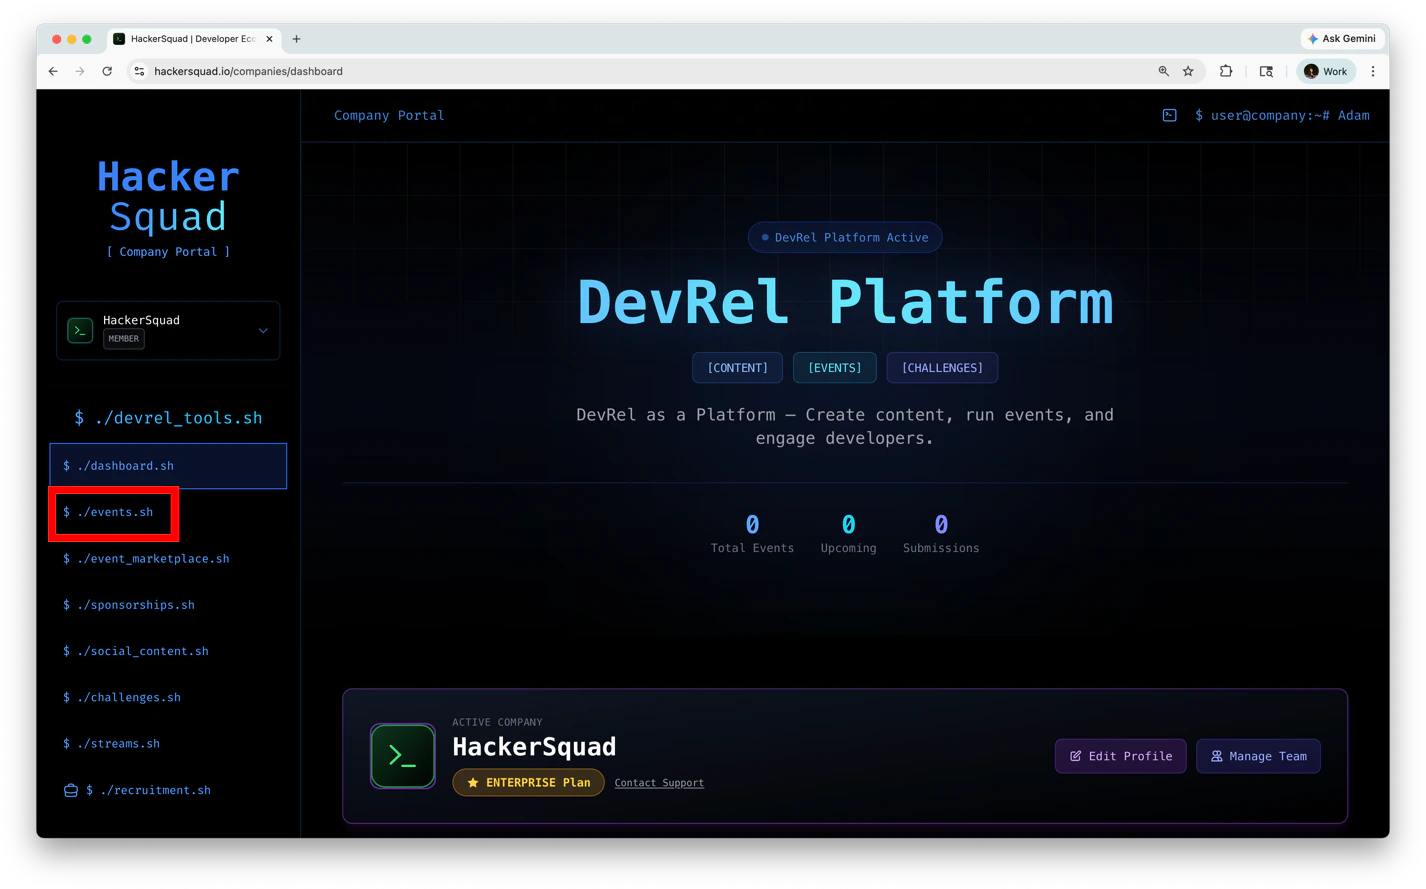
Task: Click the [CHALLENGES] tag button
Action: pyautogui.click(x=942, y=368)
